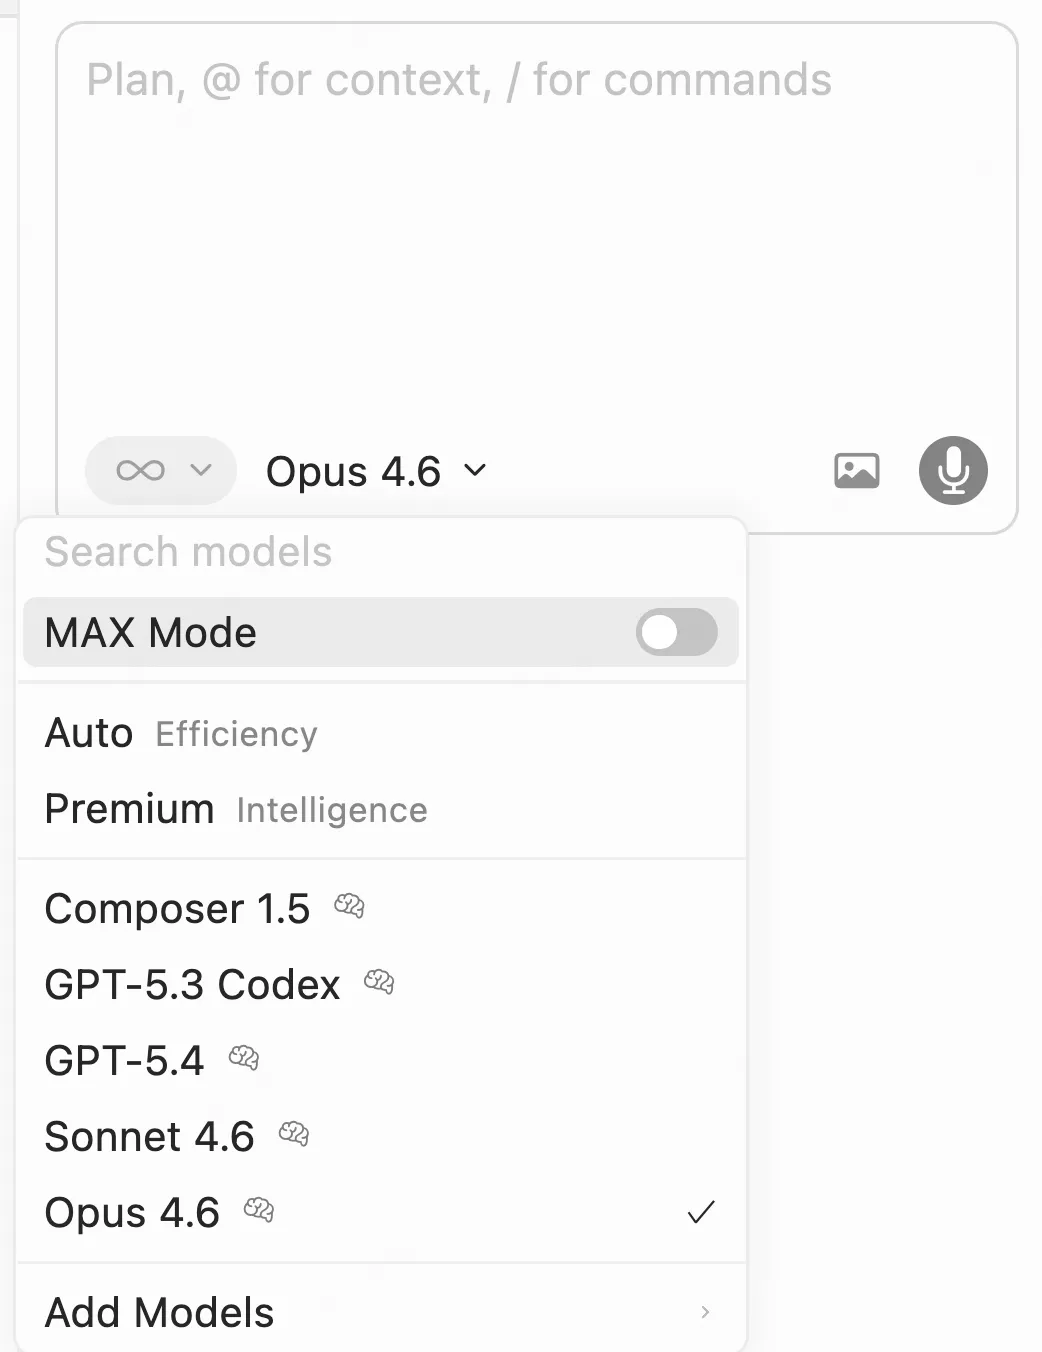The height and width of the screenshot is (1352, 1042).
Task: Click the brain icon beside GPT-5.3 Codex
Action: 379,982
